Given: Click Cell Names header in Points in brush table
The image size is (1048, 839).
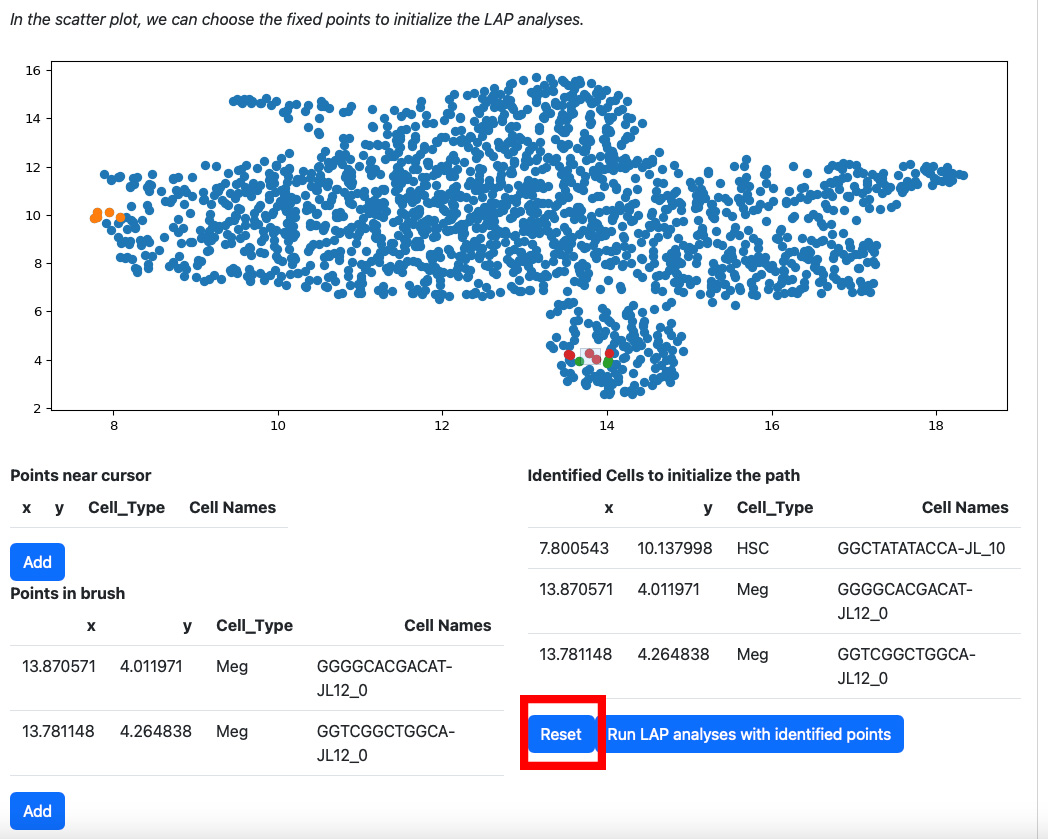Looking at the screenshot, I should point(448,625).
